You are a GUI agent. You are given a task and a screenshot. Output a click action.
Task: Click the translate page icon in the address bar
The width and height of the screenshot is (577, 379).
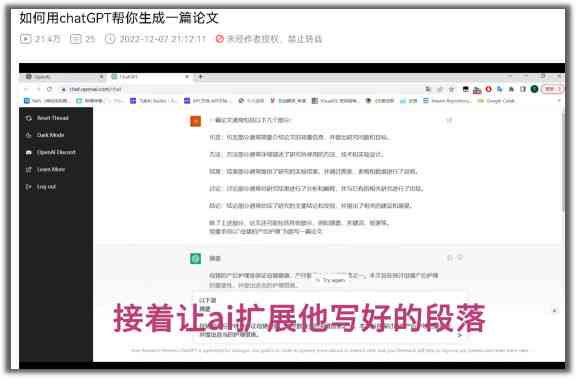point(428,89)
